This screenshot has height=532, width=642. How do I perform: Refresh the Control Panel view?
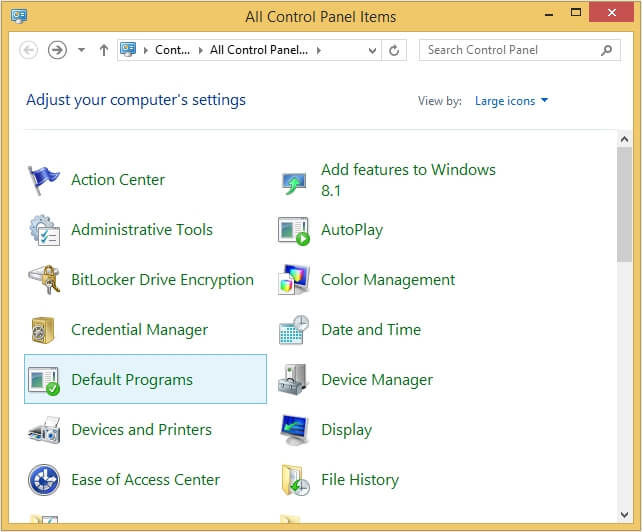(x=394, y=50)
